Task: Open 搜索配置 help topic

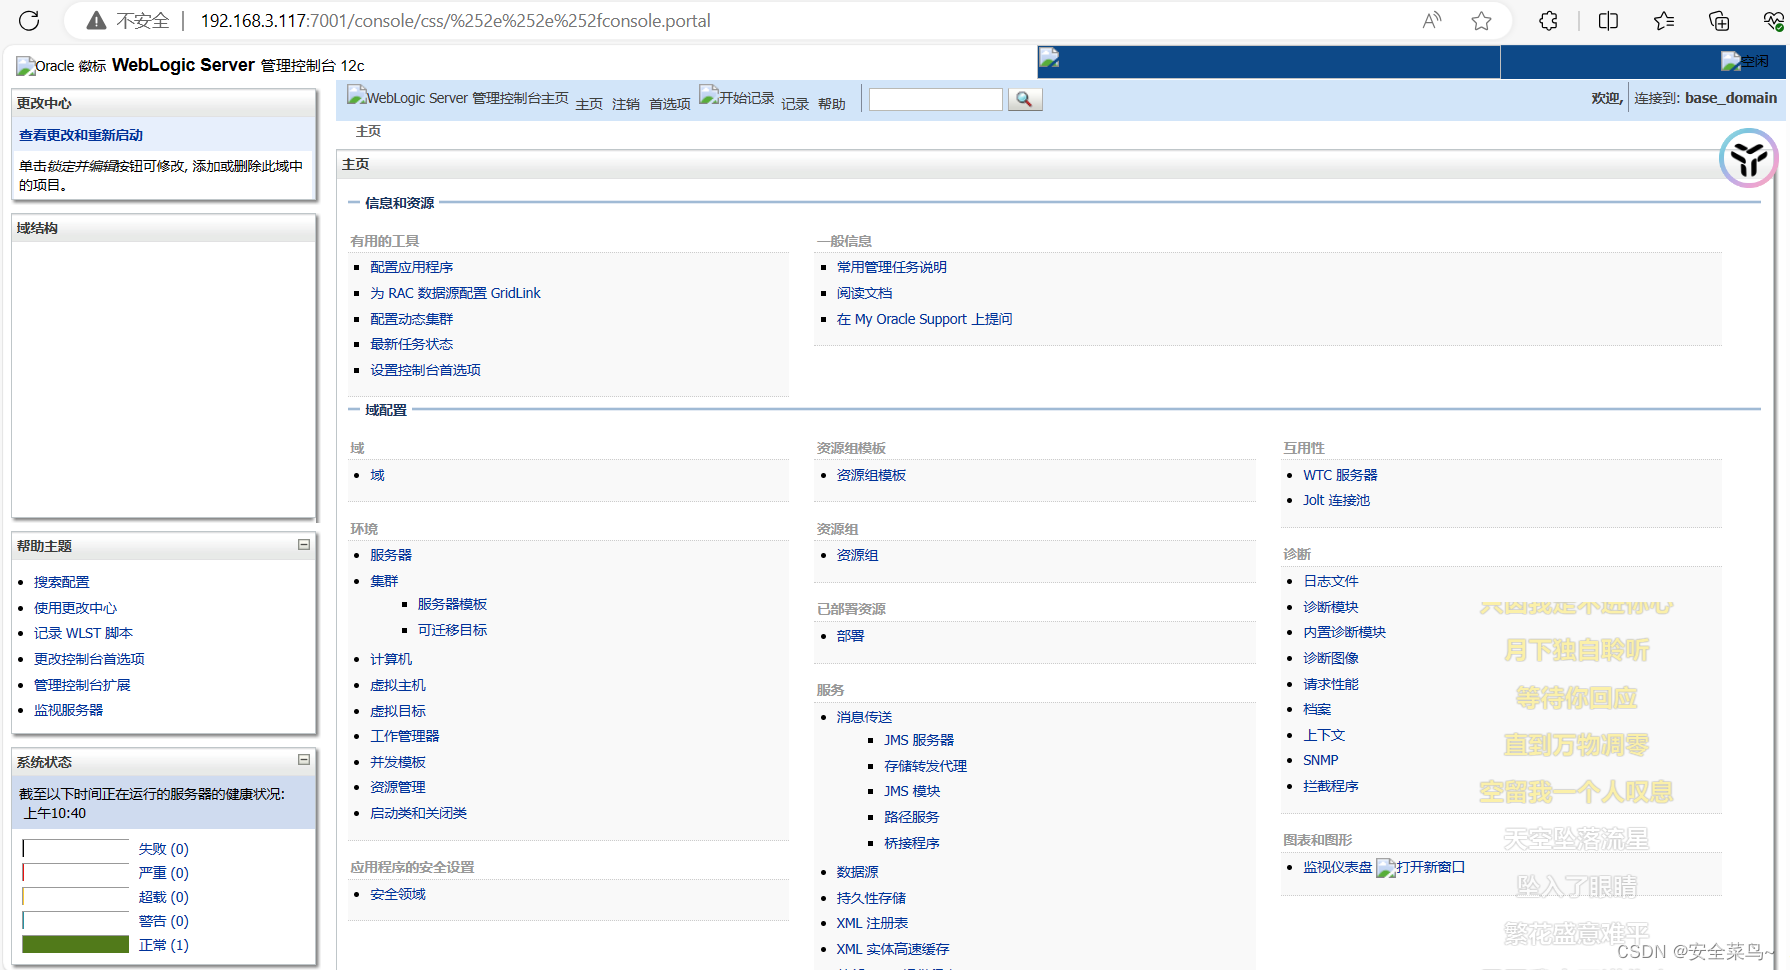Action: [x=61, y=582]
